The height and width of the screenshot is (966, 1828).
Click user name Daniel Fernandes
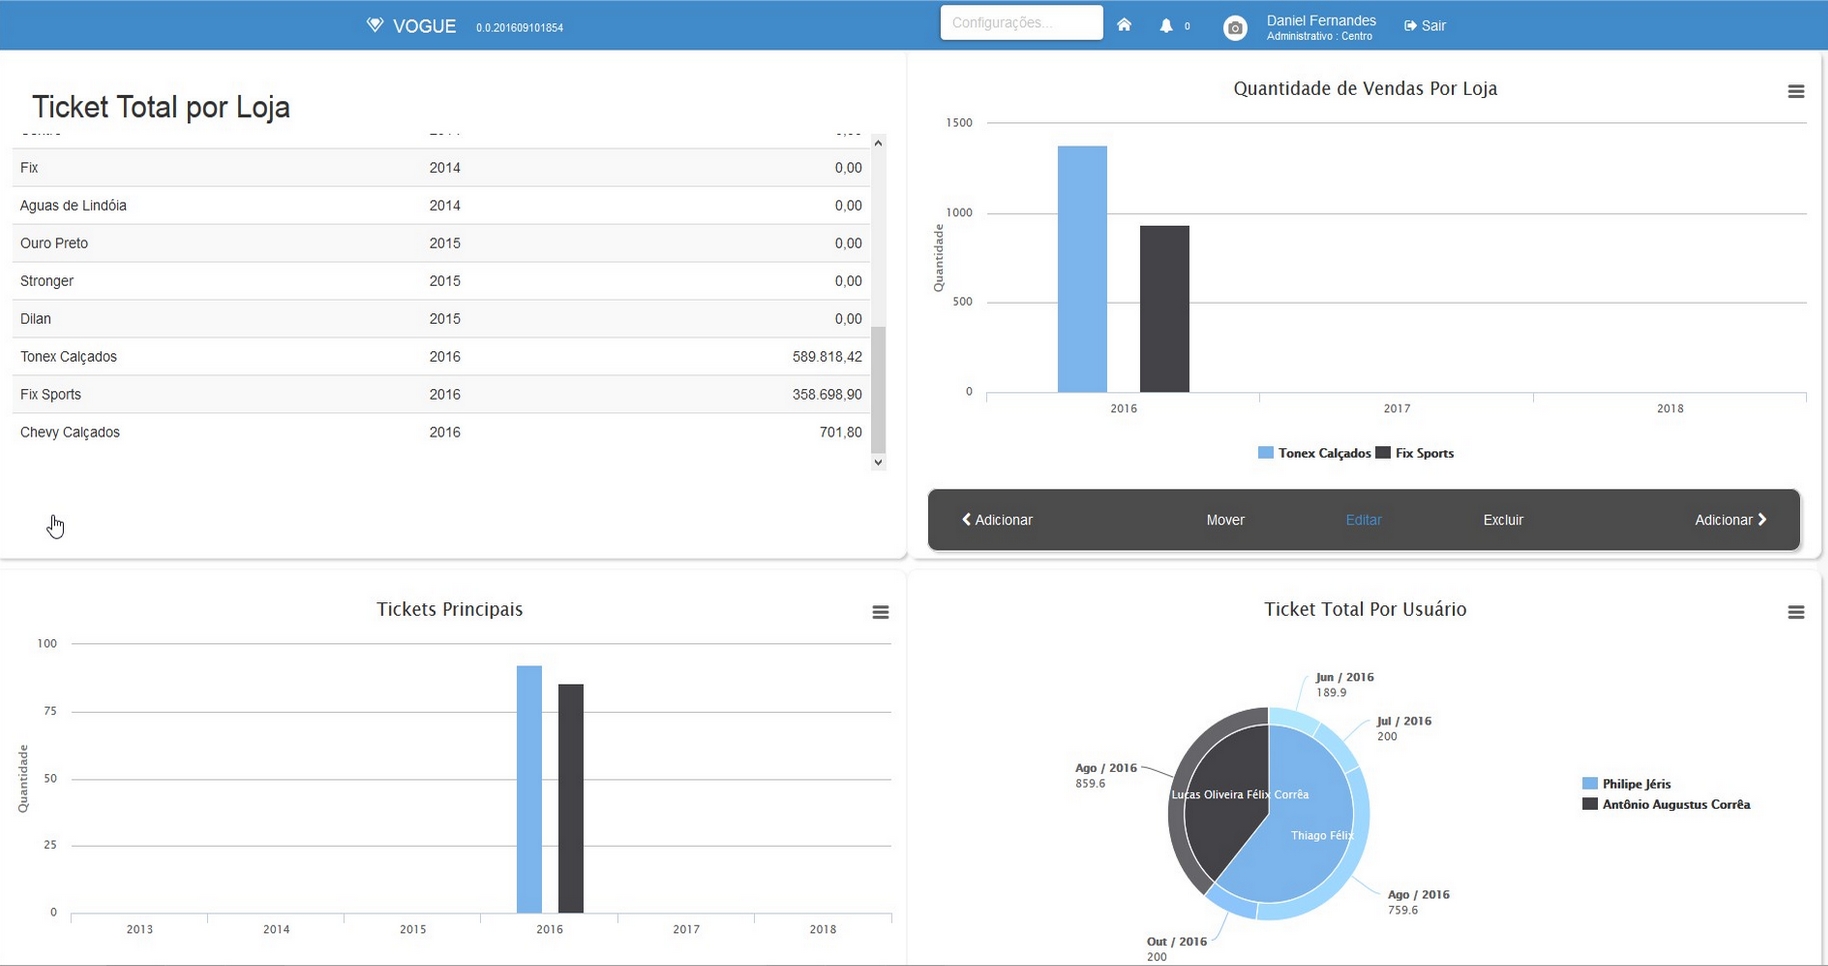1321,20
